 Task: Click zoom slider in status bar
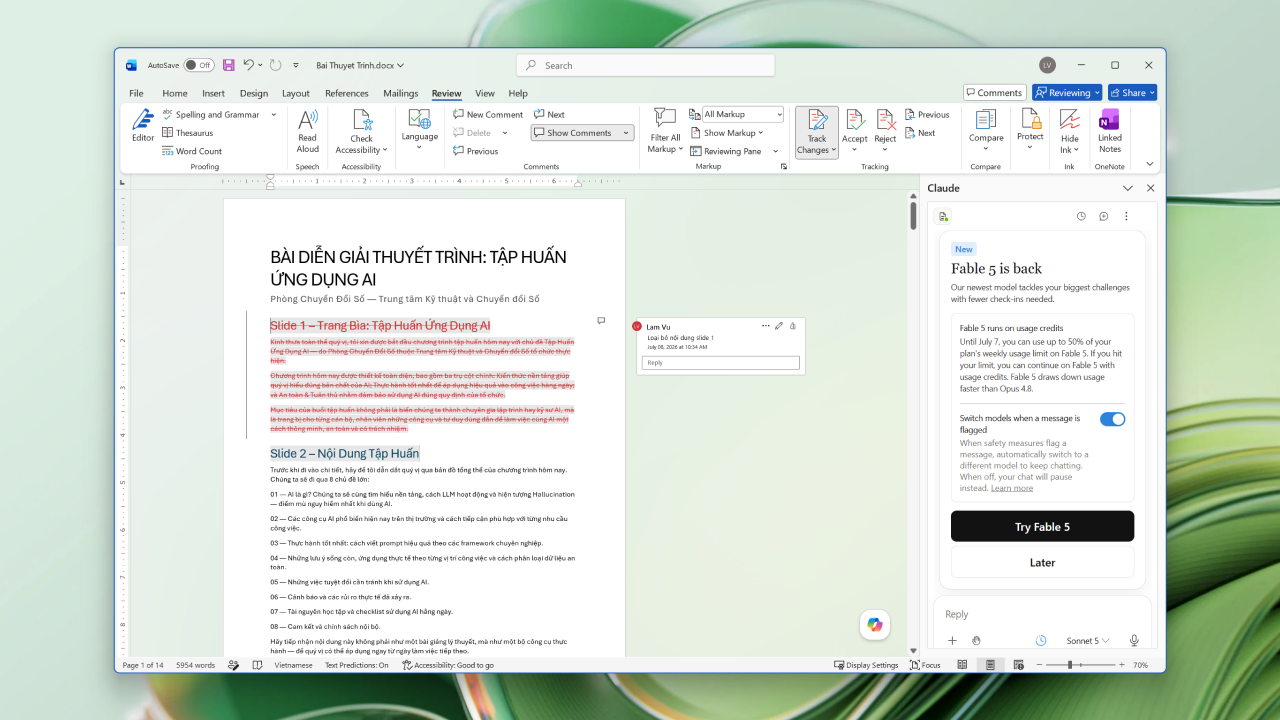tap(1082, 665)
